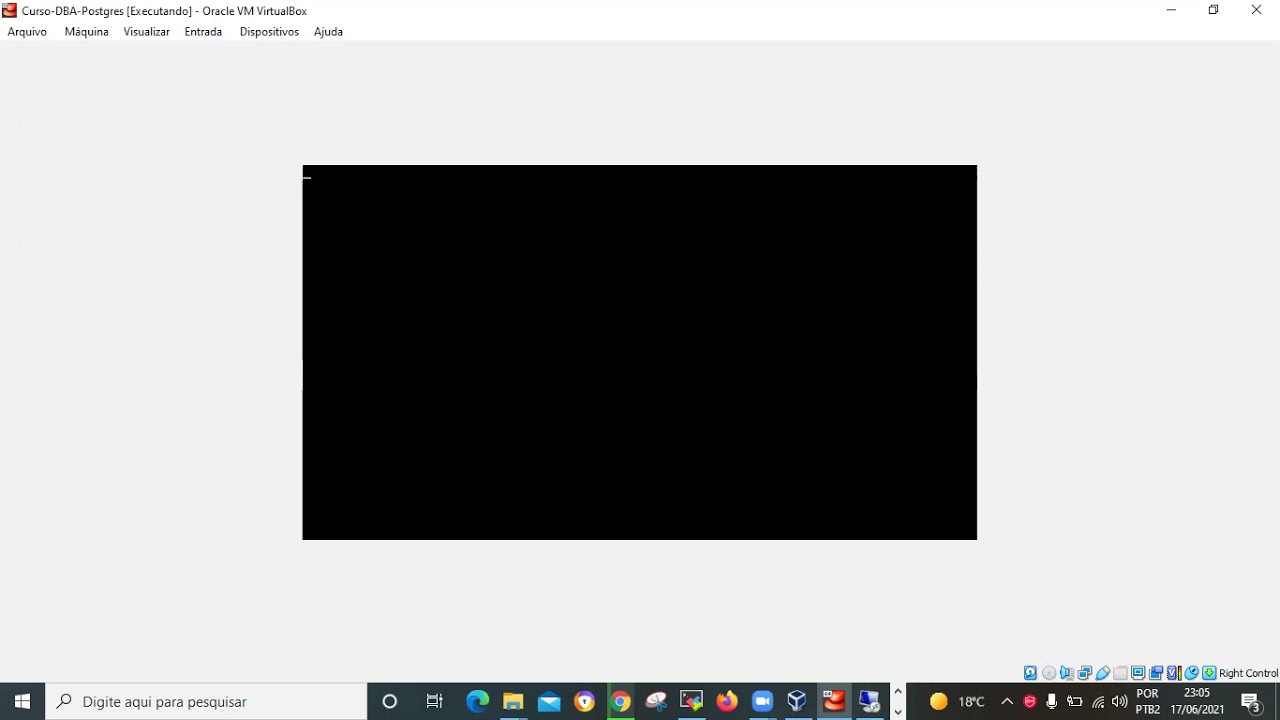This screenshot has width=1280, height=720.
Task: Click the microphone tray icon
Action: click(1052, 701)
